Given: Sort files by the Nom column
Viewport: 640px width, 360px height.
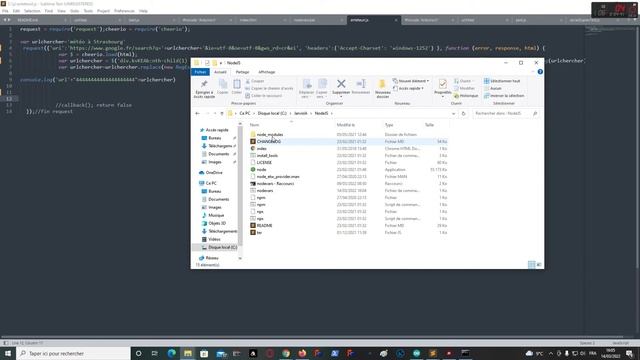Looking at the screenshot, I should pyautogui.click(x=254, y=125).
